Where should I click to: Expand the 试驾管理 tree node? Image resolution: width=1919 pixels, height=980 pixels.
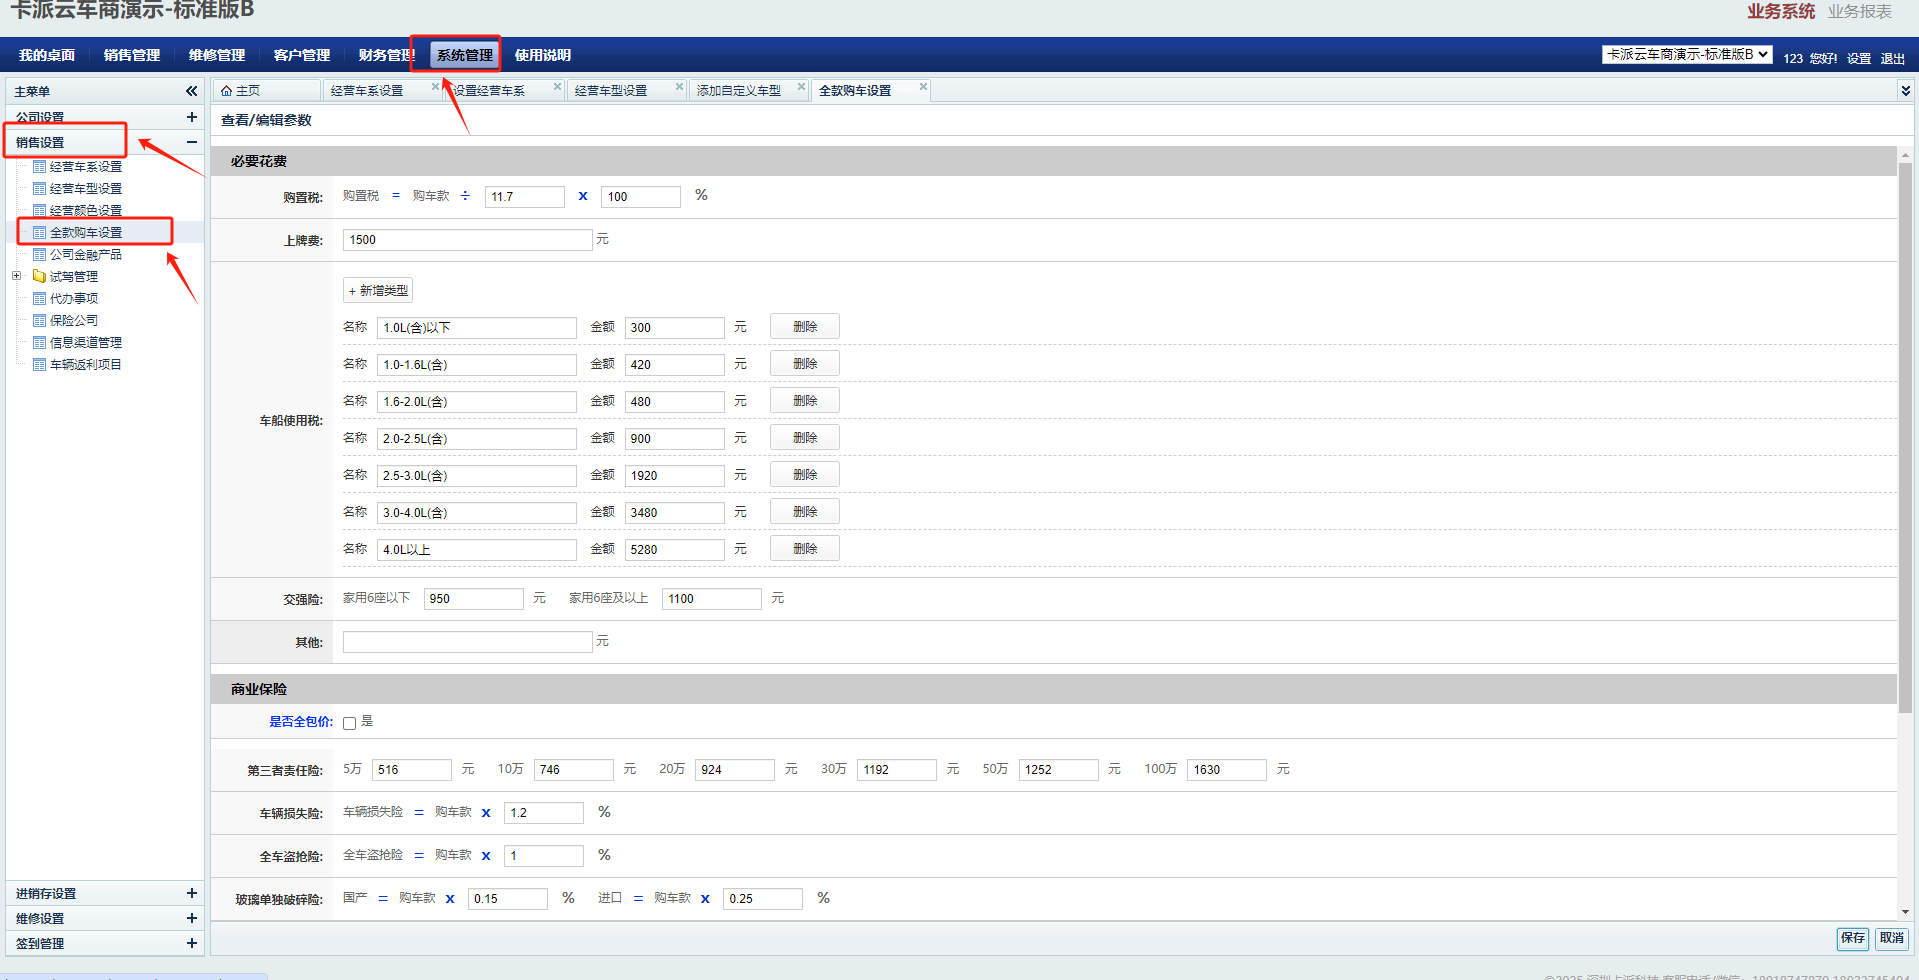(x=16, y=276)
